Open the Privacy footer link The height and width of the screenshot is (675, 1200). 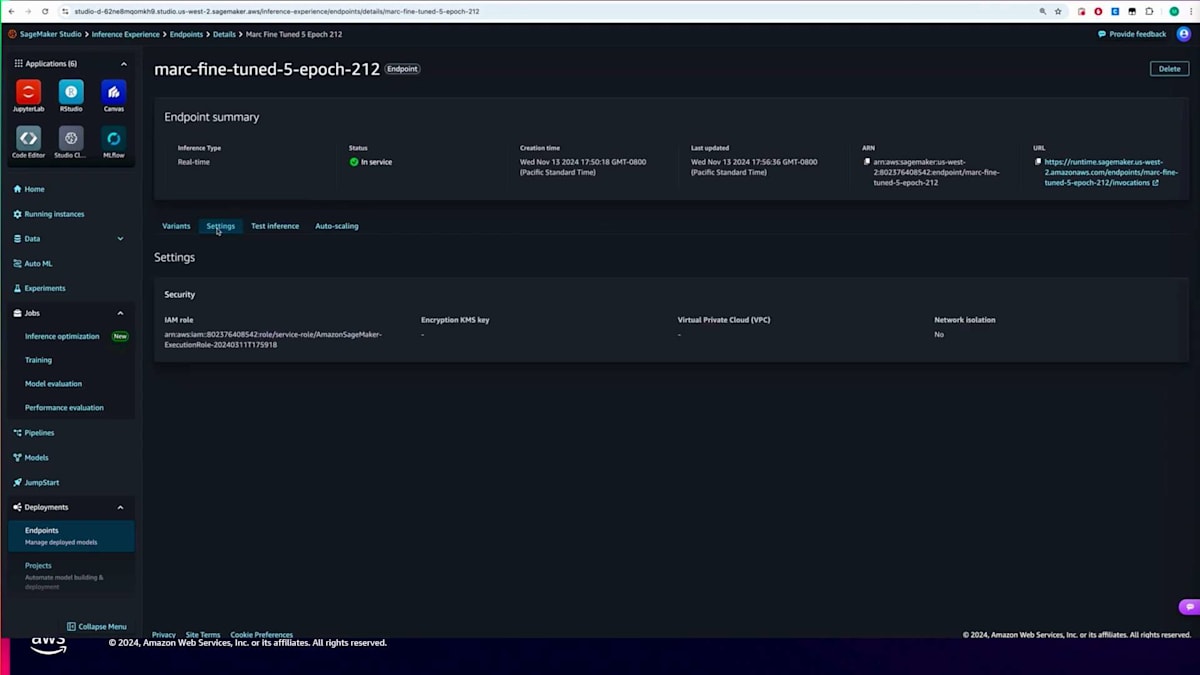click(164, 635)
